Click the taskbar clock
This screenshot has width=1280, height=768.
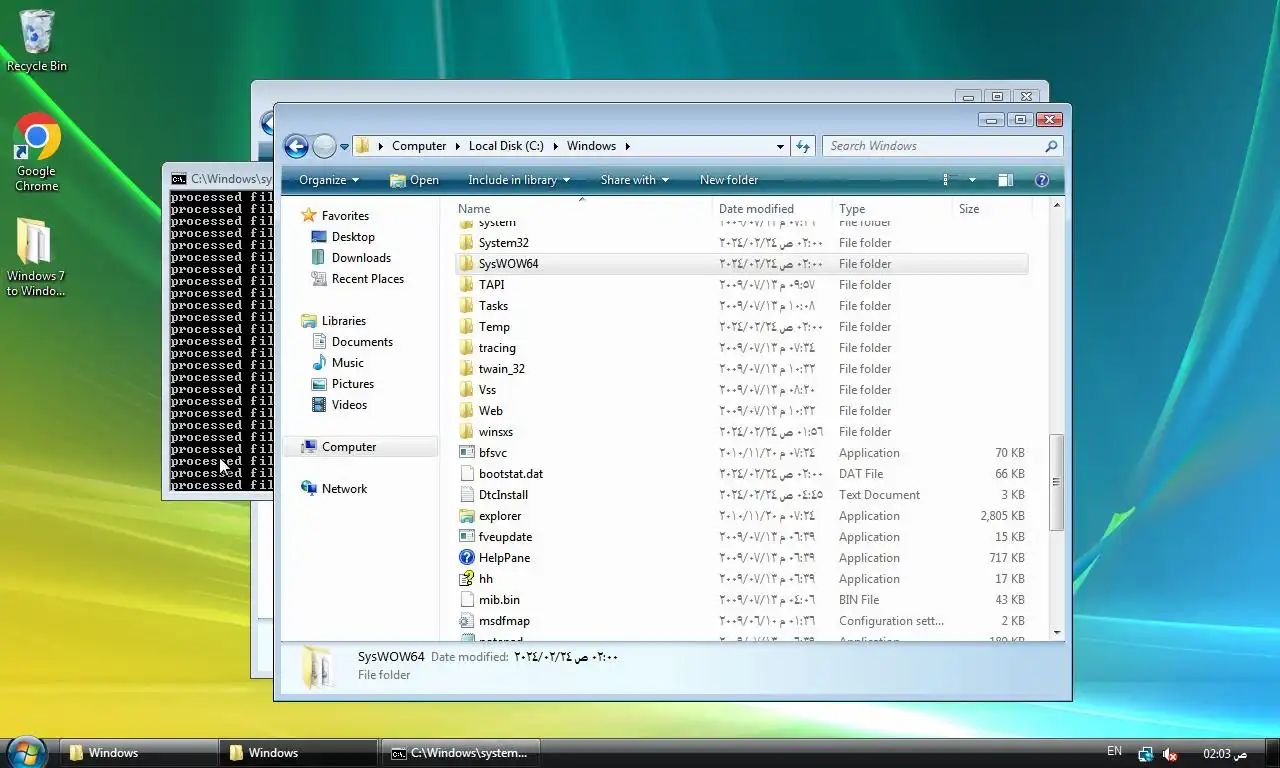click(x=1225, y=754)
